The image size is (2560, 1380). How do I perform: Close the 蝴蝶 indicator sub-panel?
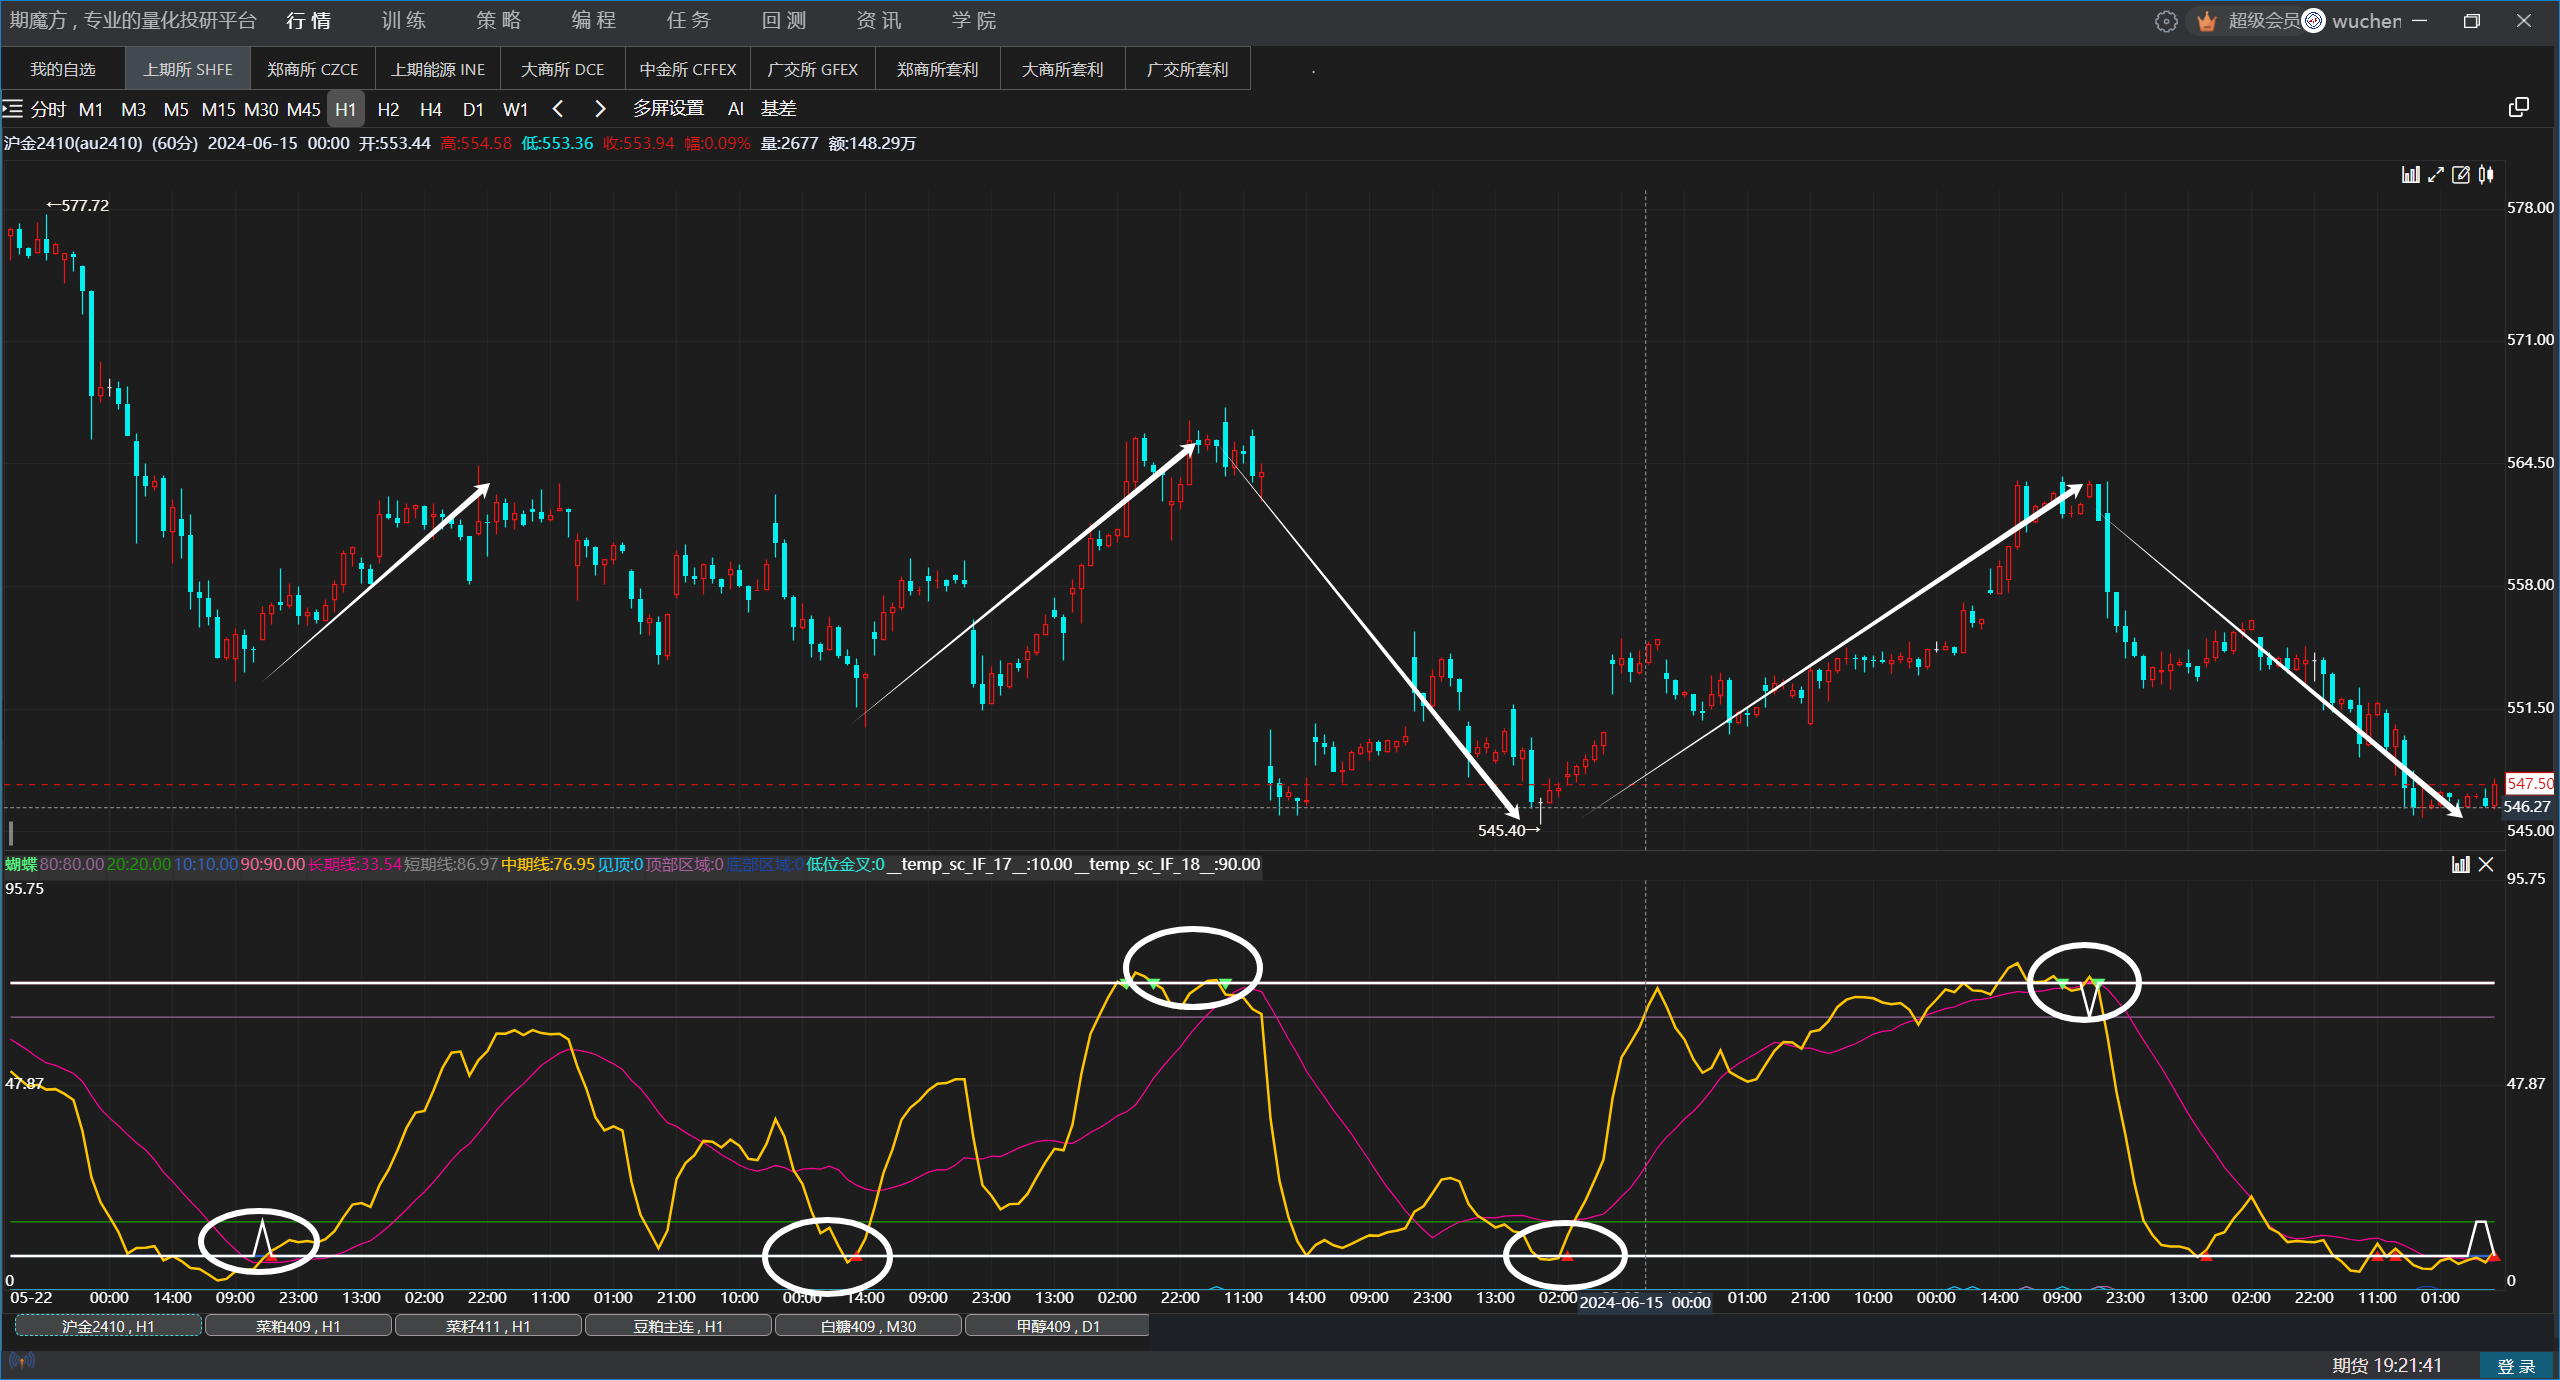coord(2486,864)
